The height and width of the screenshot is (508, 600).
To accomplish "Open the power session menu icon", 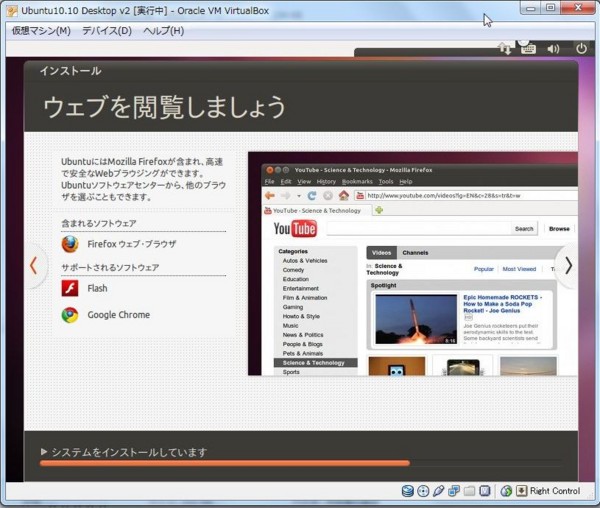I will pos(581,49).
